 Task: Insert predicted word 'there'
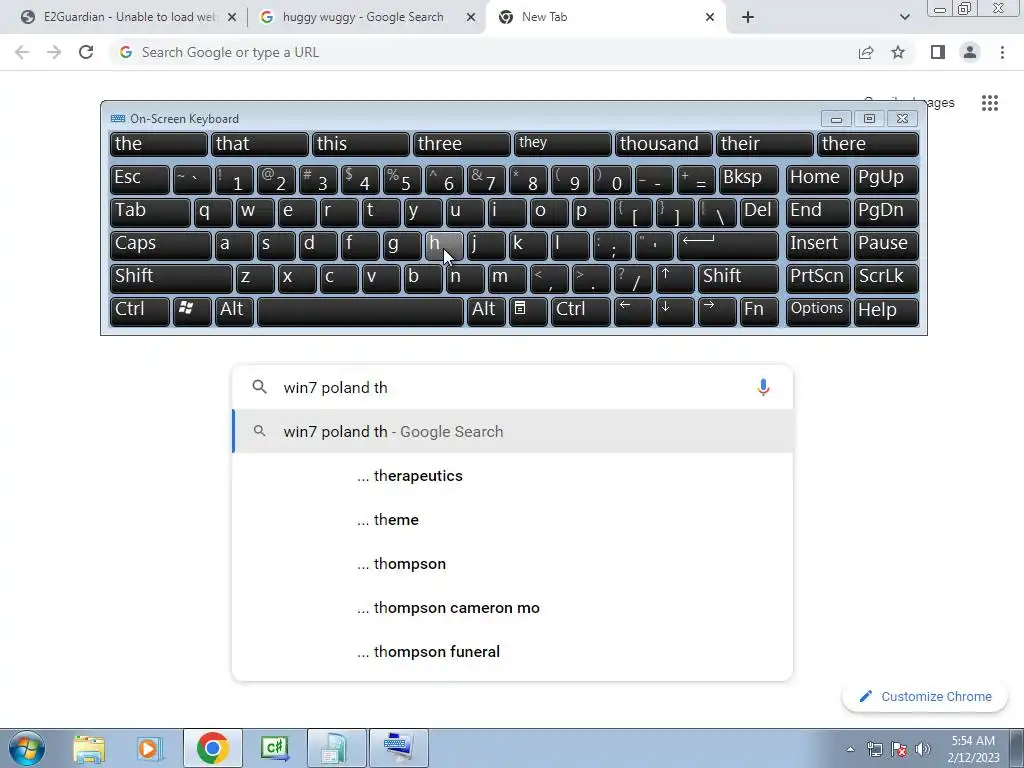pyautogui.click(x=868, y=144)
